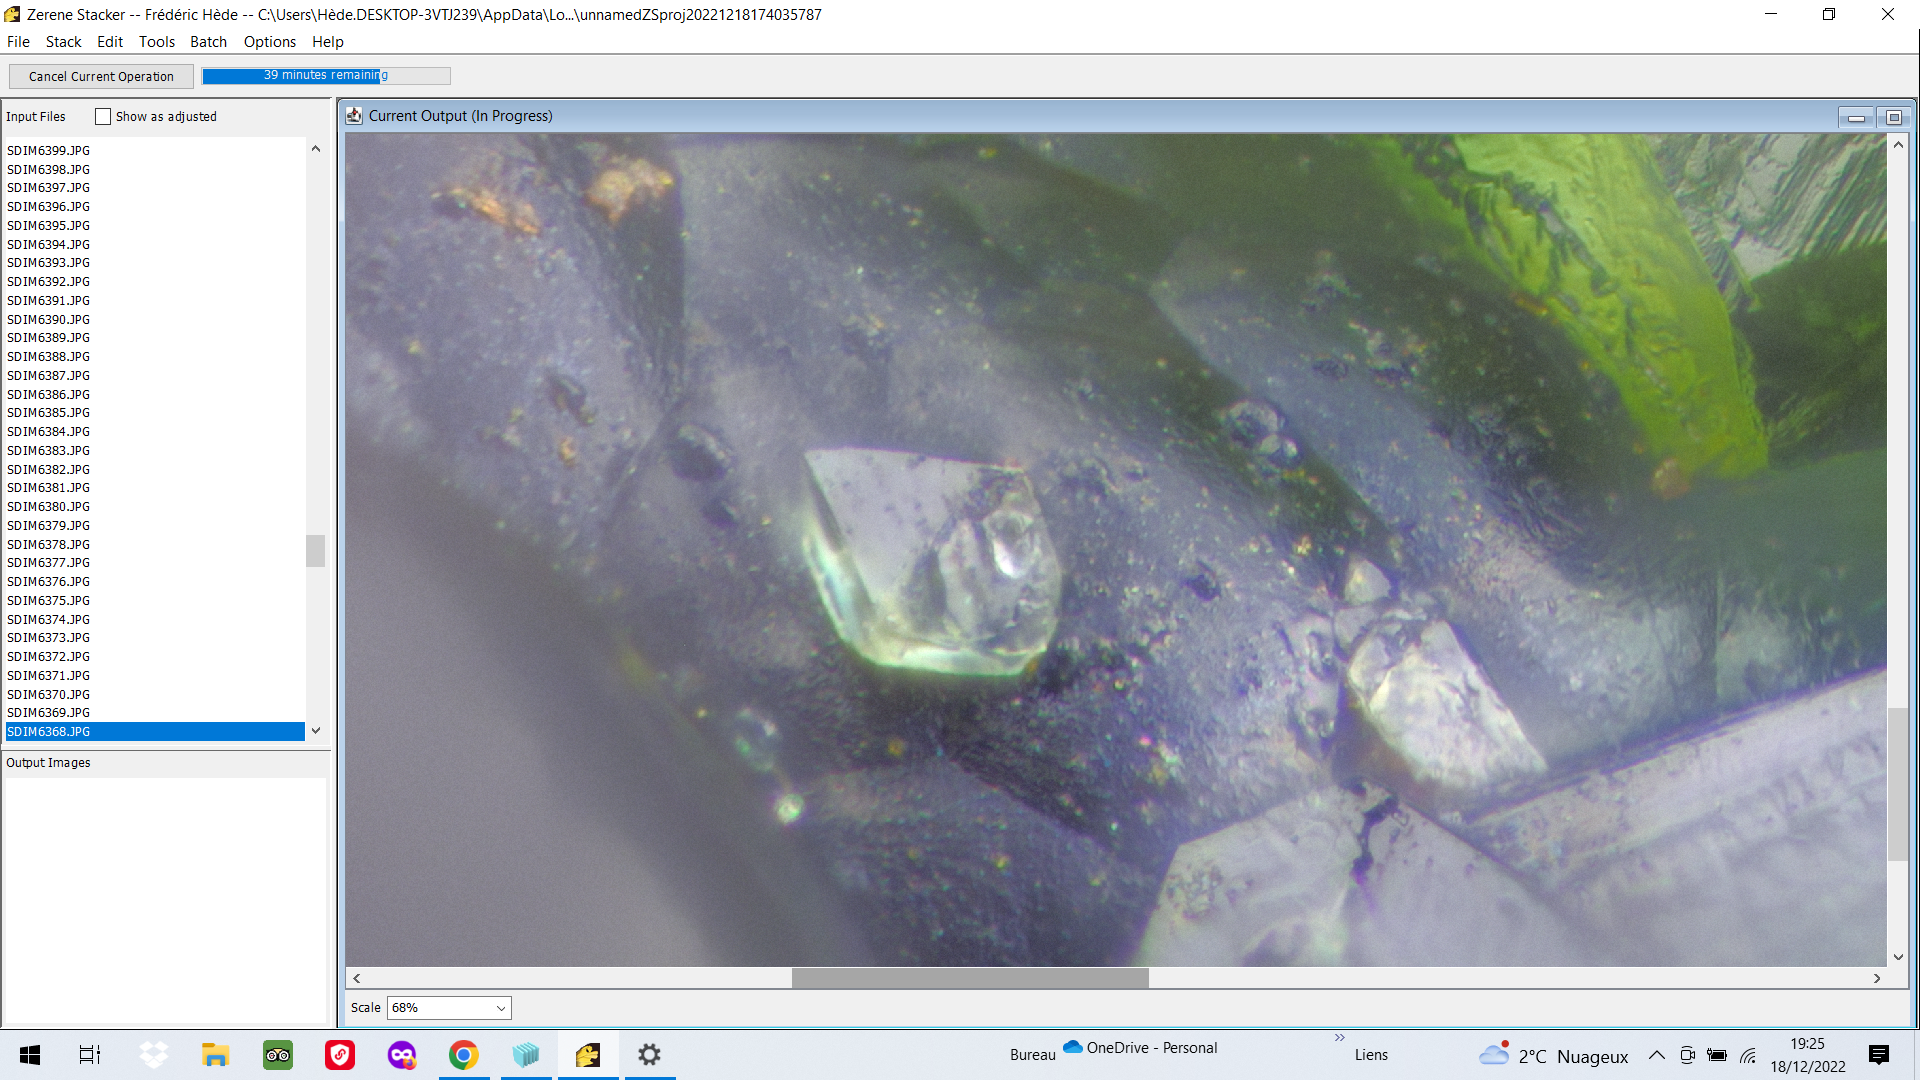The image size is (1920, 1080).
Task: Open the Batch menu
Action: [x=208, y=42]
